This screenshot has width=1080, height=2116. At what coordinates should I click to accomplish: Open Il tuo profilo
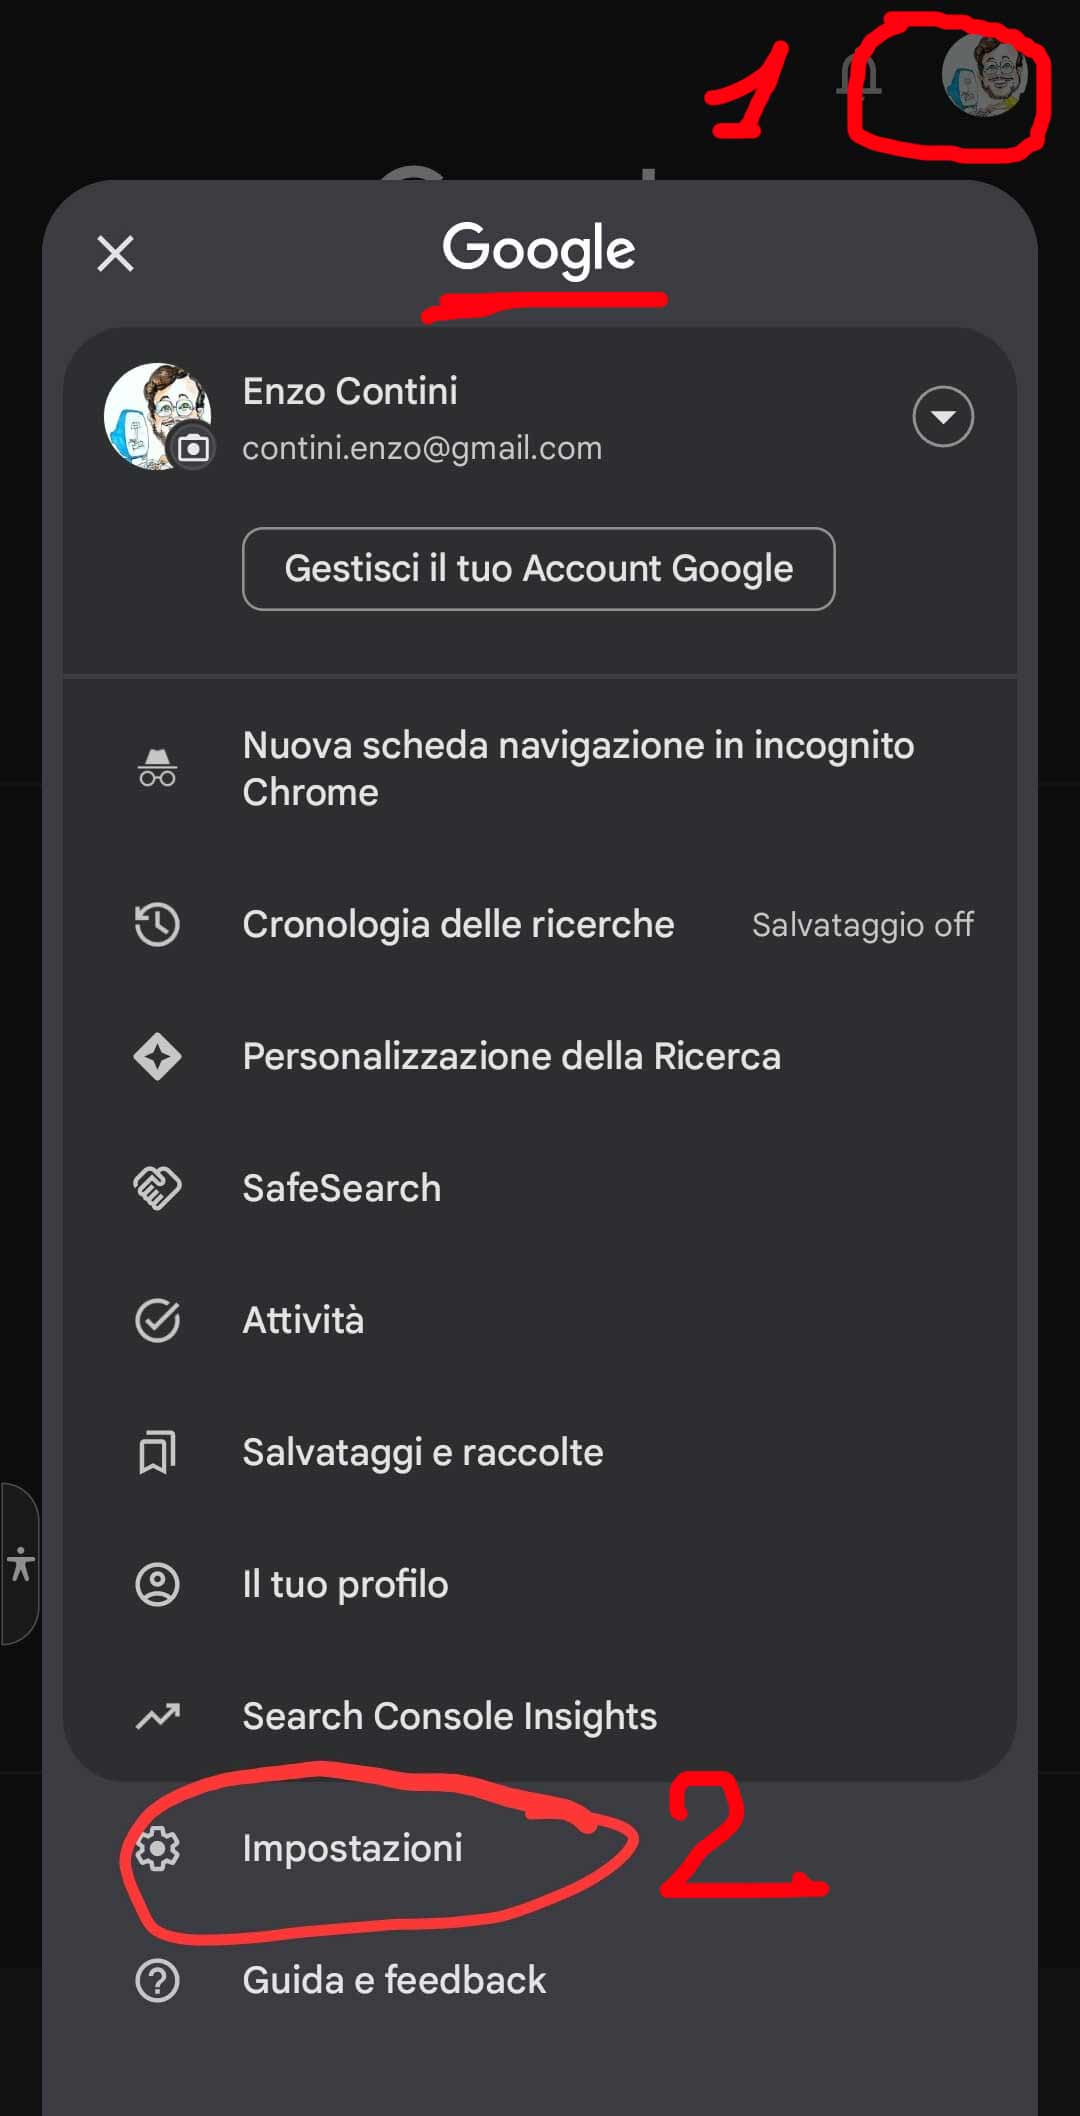[345, 1584]
